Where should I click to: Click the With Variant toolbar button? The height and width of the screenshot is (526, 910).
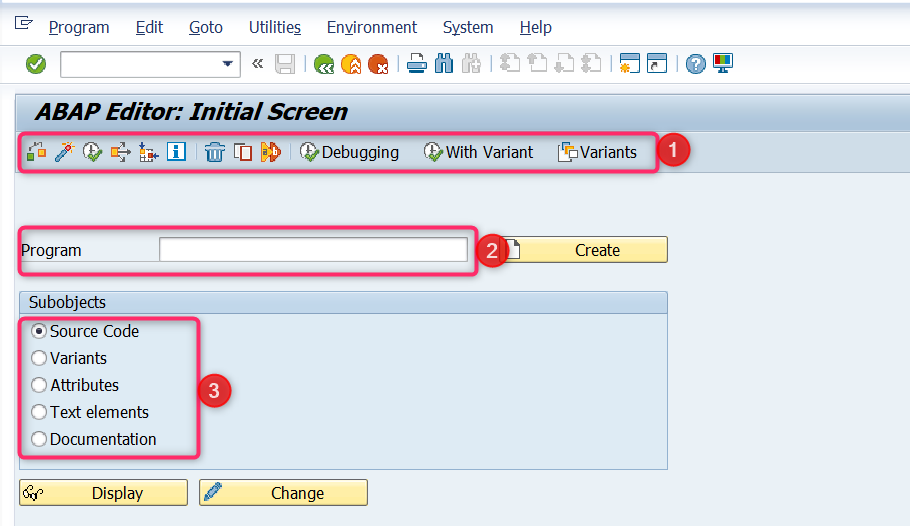478,152
